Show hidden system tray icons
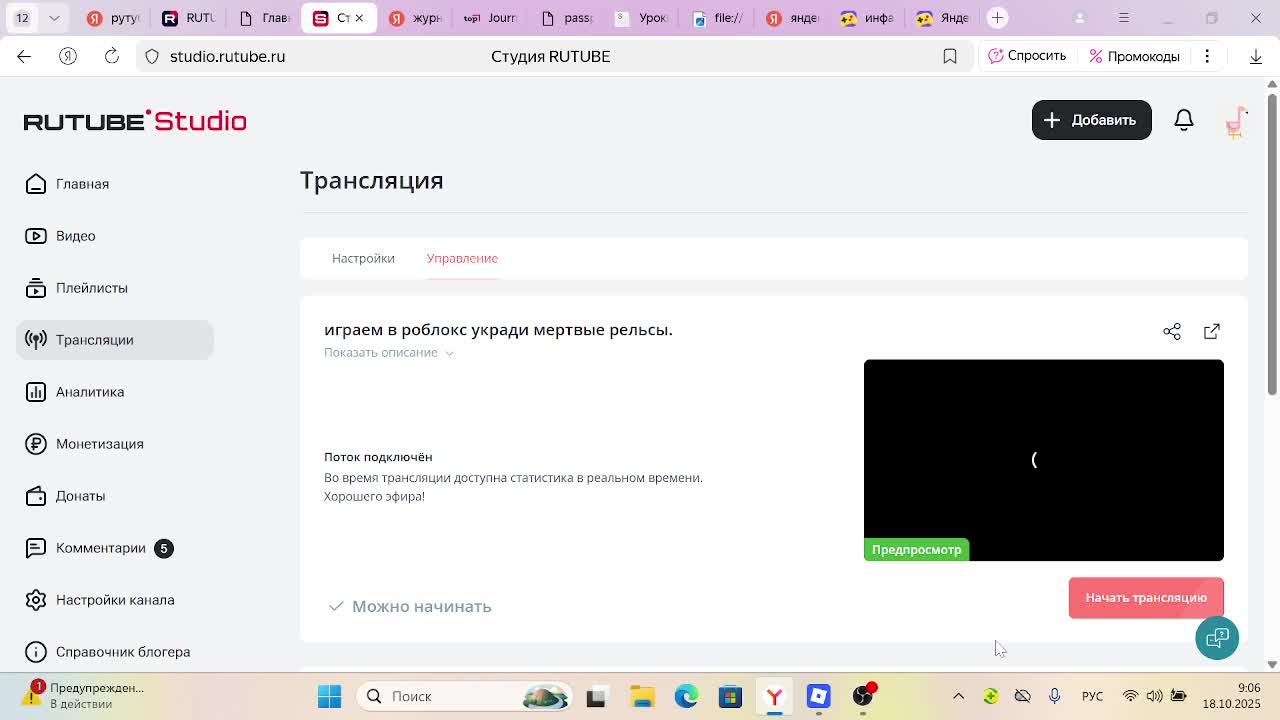 [x=958, y=696]
